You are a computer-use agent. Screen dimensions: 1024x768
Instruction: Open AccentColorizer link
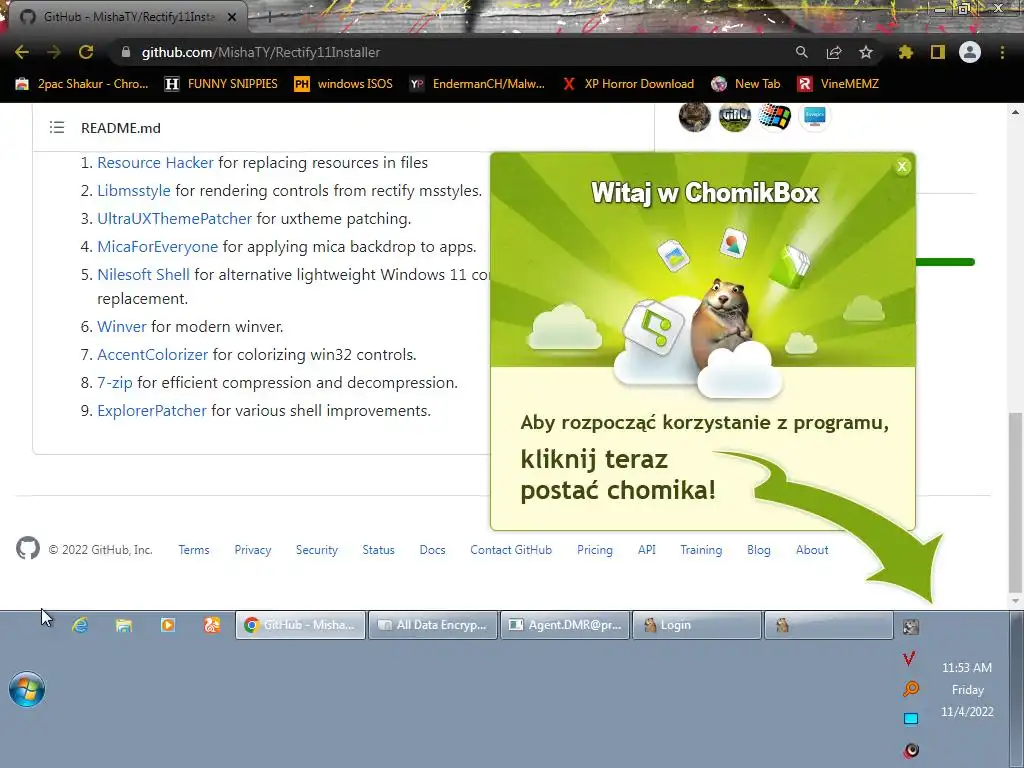pos(153,355)
